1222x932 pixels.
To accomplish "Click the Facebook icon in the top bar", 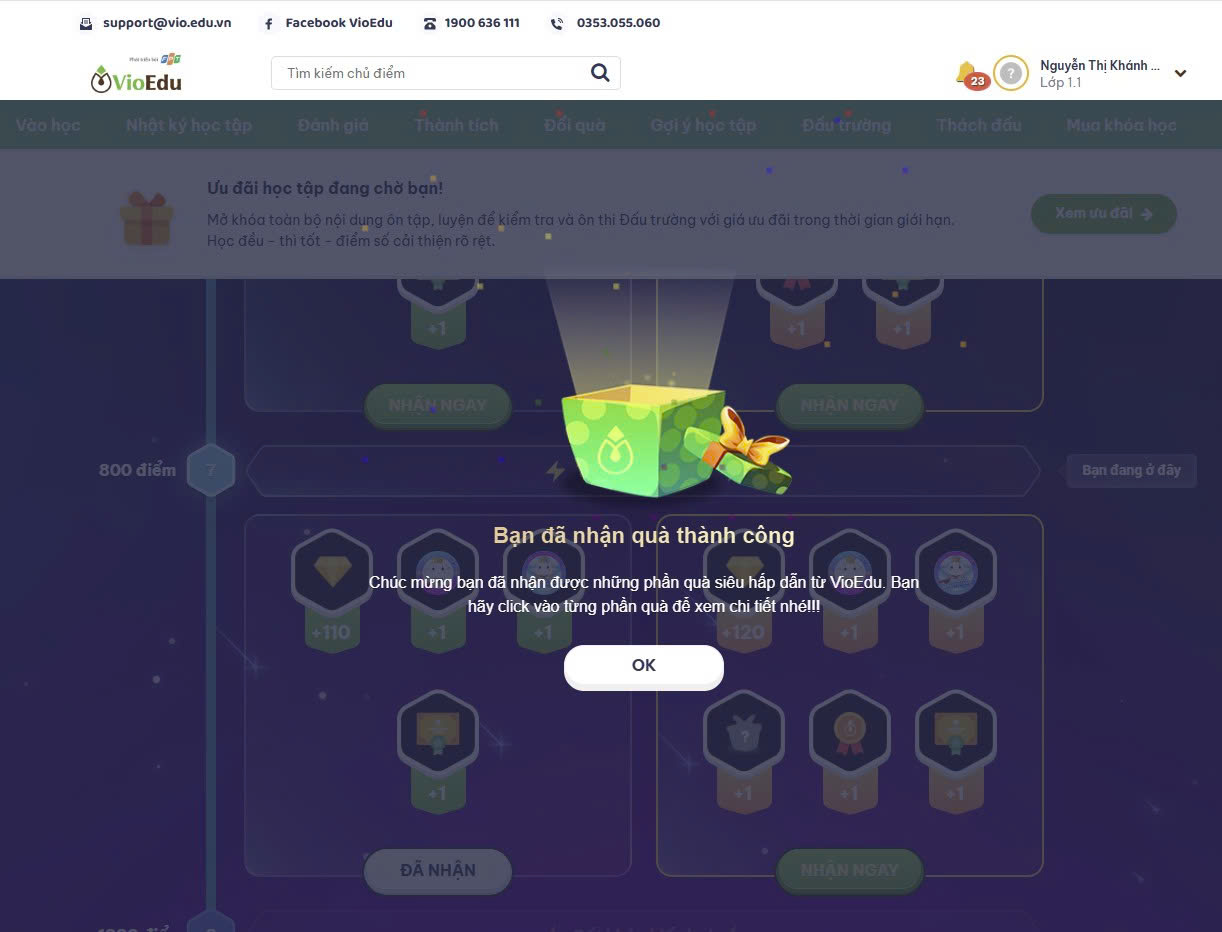I will (268, 23).
